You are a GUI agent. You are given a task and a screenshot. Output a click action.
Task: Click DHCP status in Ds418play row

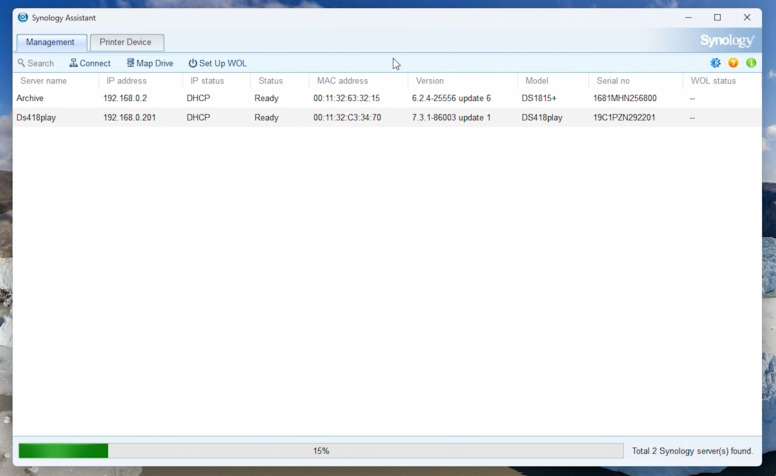coord(198,118)
